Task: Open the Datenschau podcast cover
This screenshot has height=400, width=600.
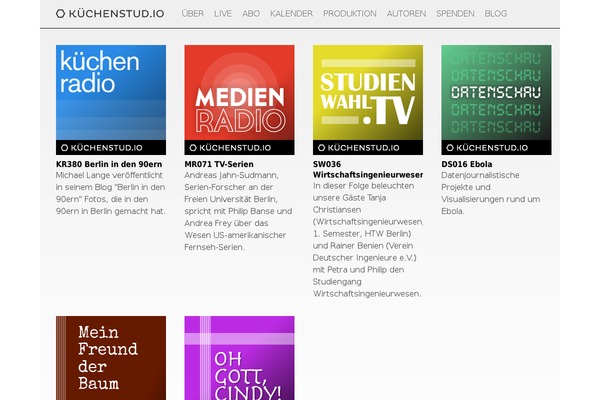Action: coord(496,100)
